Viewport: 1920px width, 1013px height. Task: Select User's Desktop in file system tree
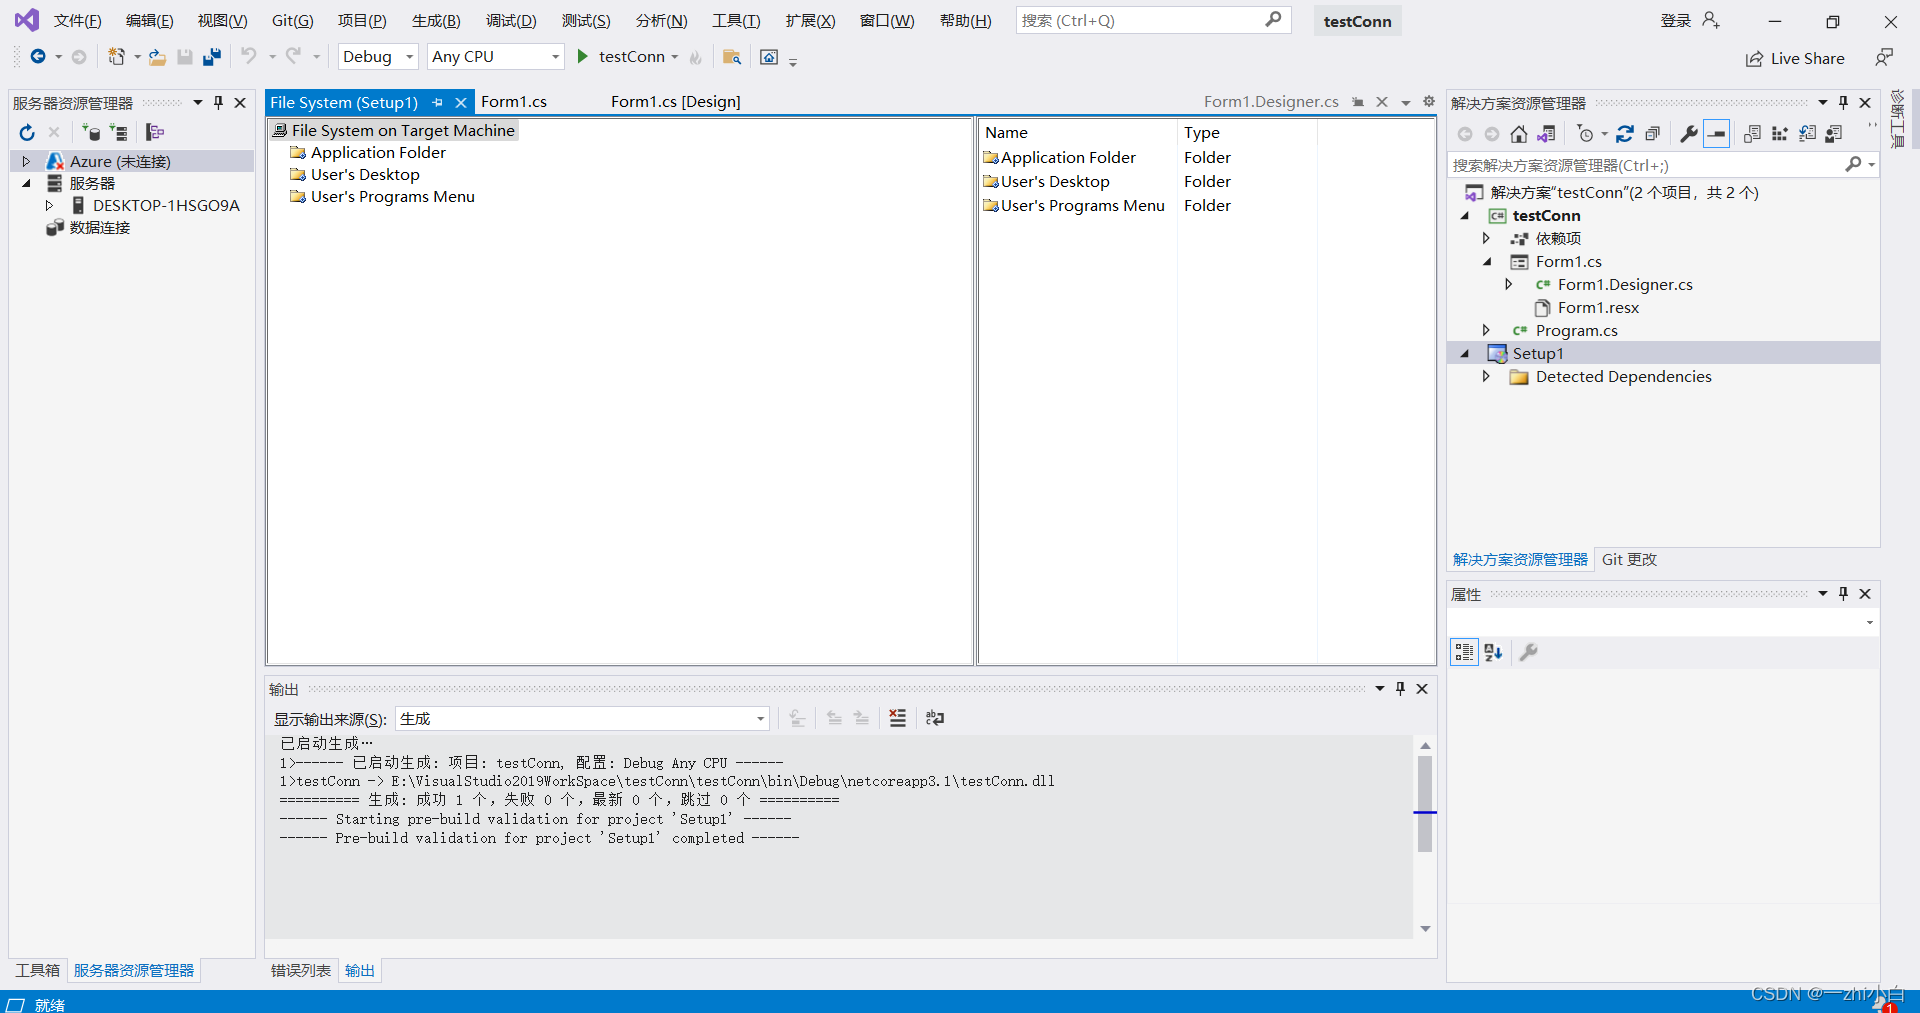(365, 174)
